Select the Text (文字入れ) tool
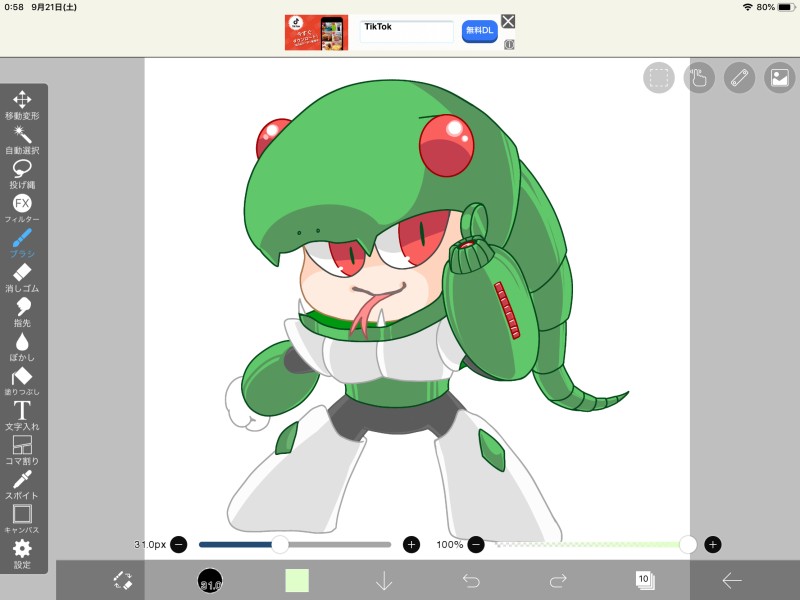 22,416
